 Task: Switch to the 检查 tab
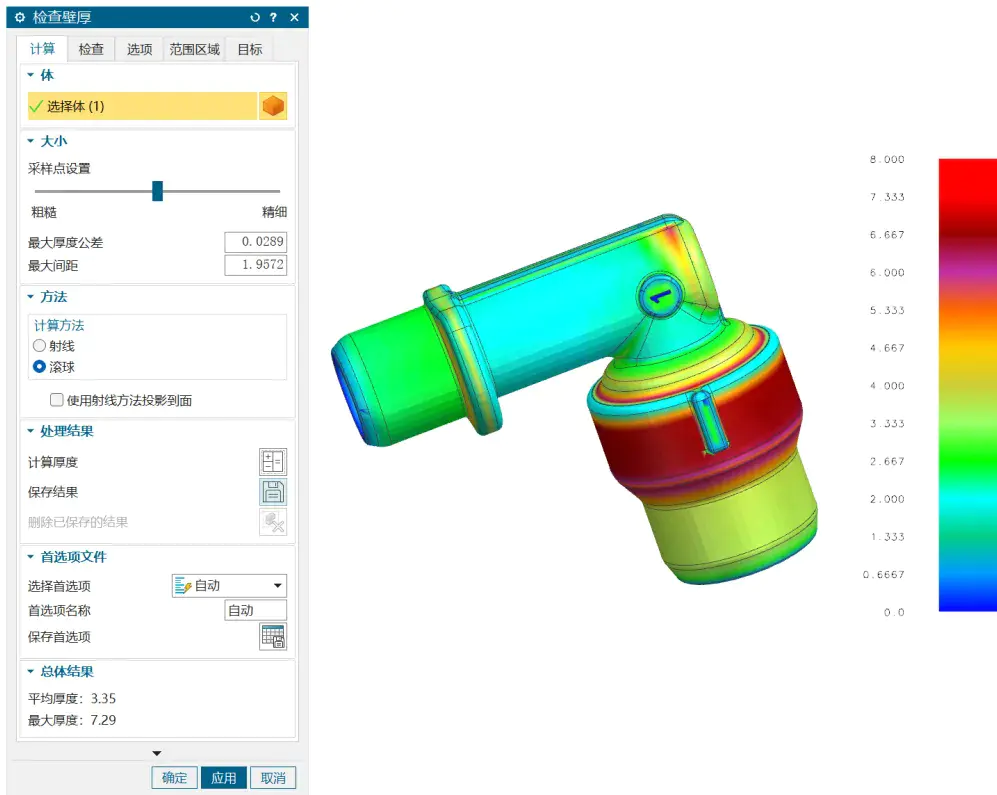coord(91,49)
